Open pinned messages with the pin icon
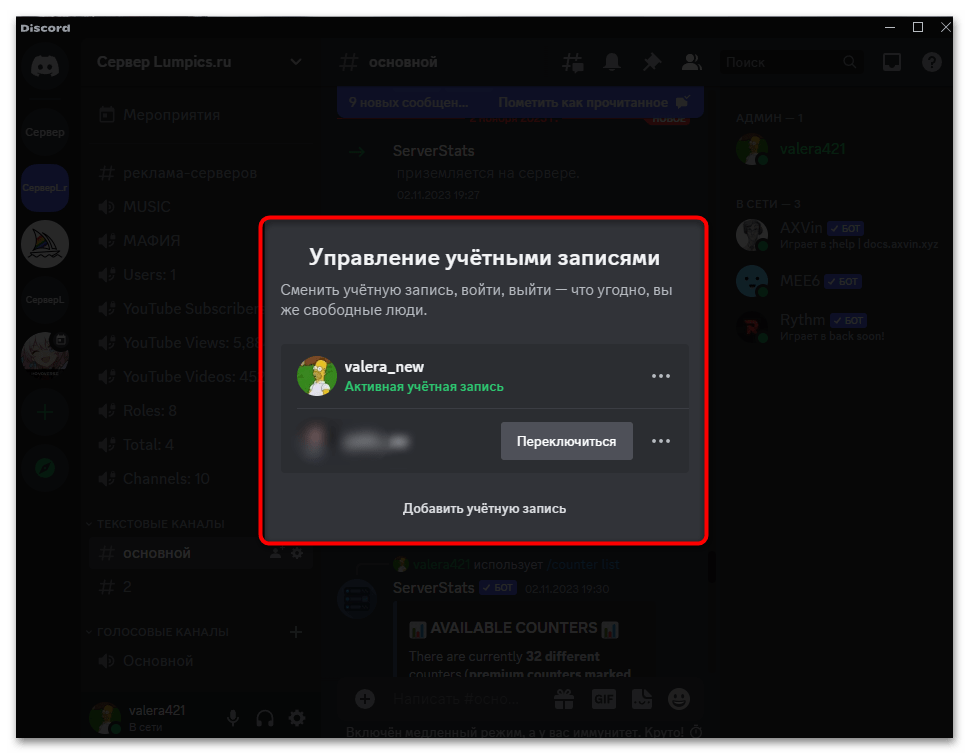This screenshot has width=969, height=754. click(651, 61)
